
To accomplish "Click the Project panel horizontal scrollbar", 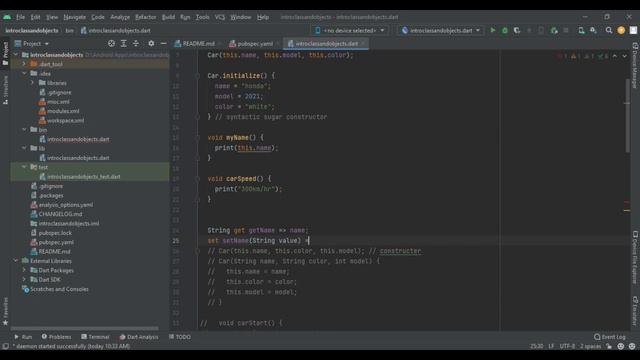I will tap(84, 328).
